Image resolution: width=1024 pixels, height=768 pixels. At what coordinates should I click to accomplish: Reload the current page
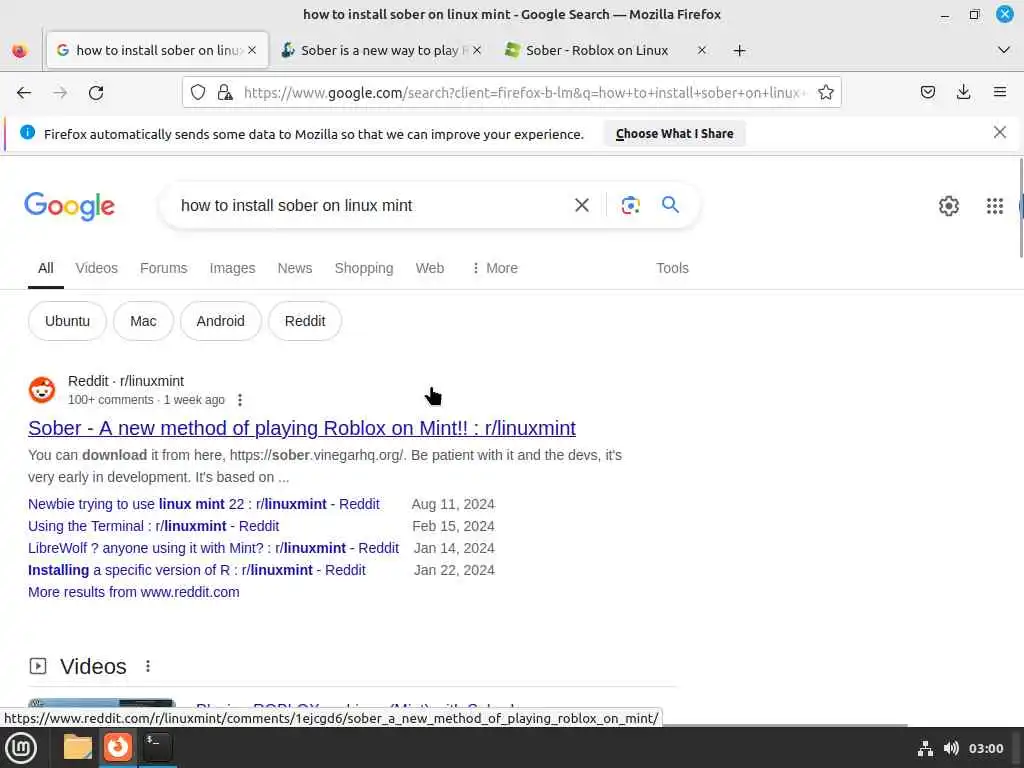(96, 93)
